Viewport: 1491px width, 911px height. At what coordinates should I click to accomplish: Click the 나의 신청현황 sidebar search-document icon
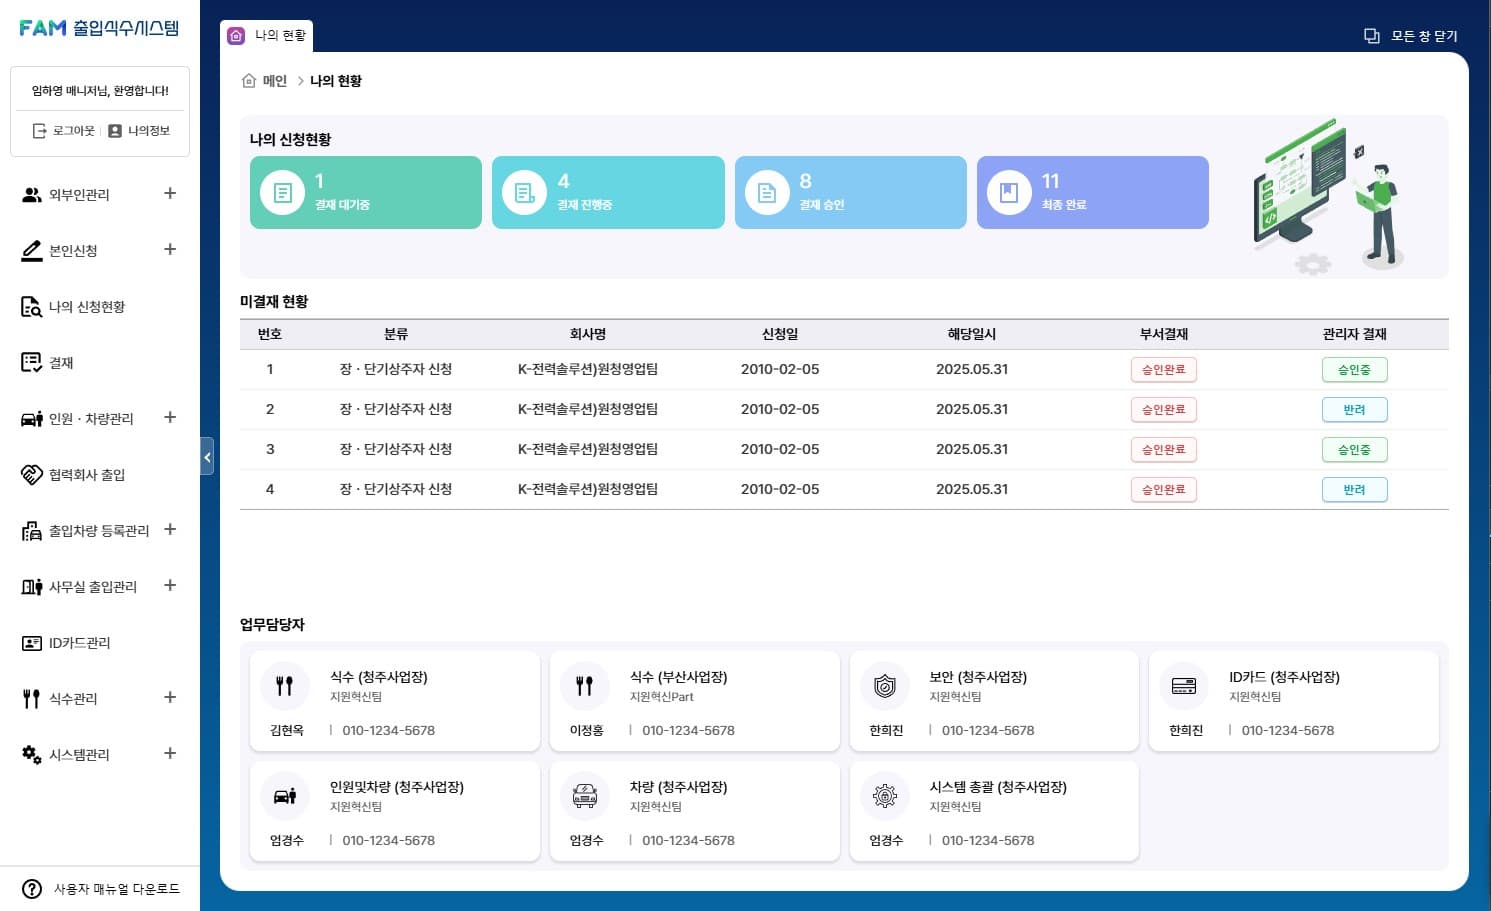pos(32,307)
